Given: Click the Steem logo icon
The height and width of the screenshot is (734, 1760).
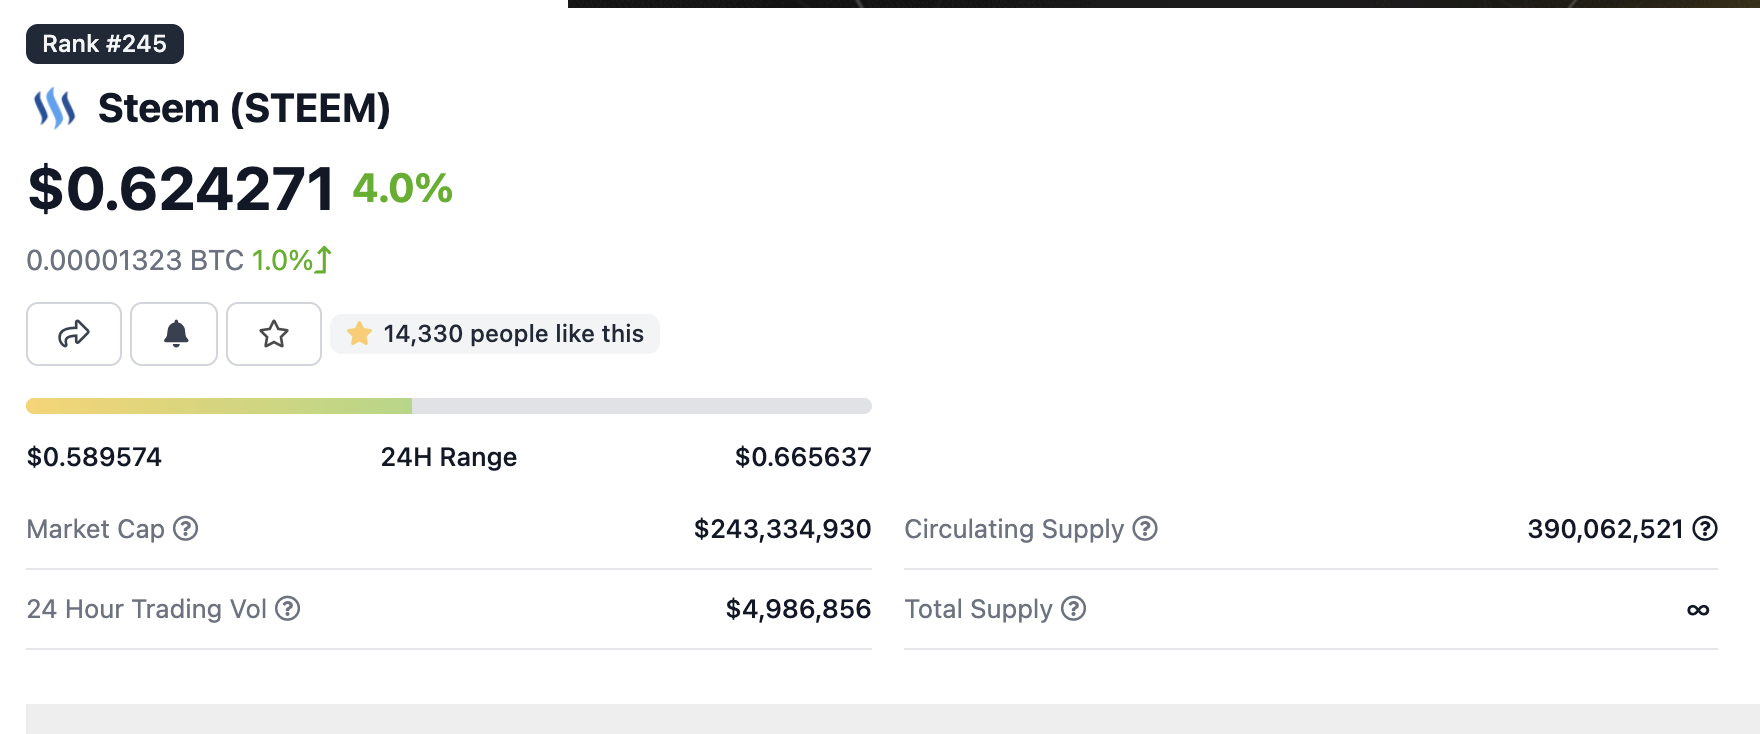Looking at the screenshot, I should (55, 108).
